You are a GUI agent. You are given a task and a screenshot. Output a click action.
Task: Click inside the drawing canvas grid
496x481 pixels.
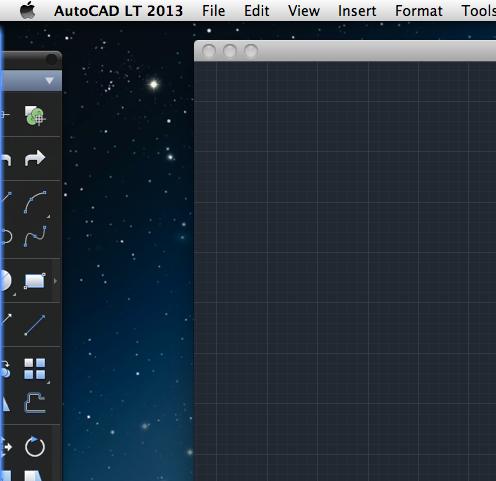click(345, 270)
